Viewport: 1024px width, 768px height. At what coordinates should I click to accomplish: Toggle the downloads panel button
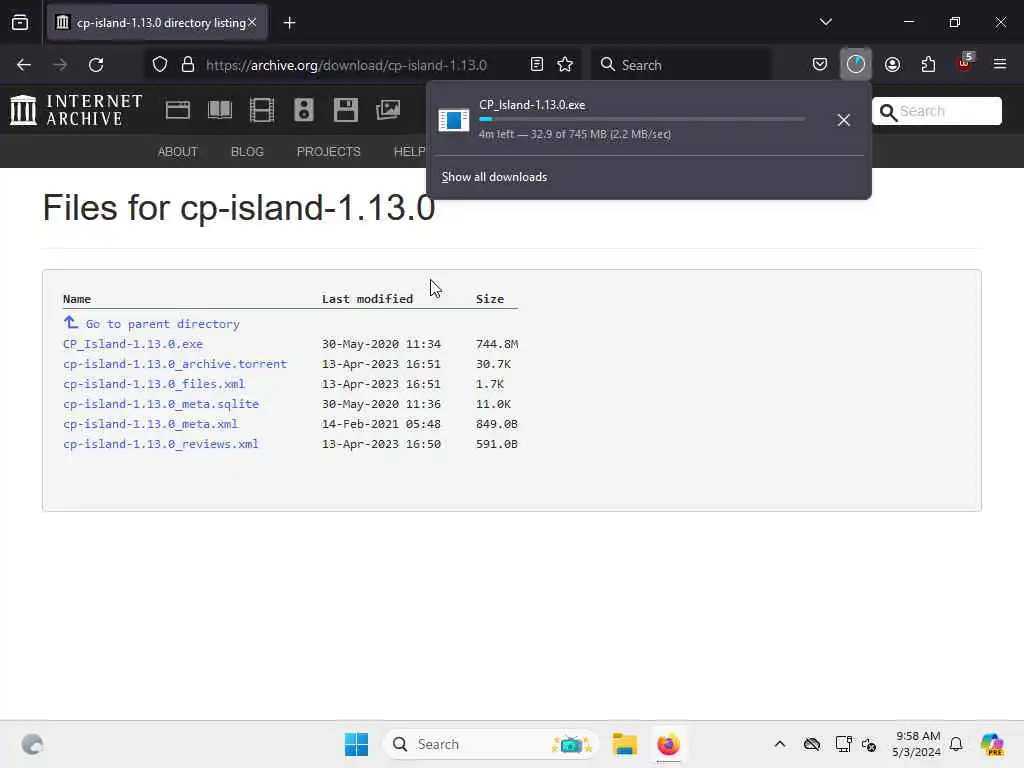(856, 64)
